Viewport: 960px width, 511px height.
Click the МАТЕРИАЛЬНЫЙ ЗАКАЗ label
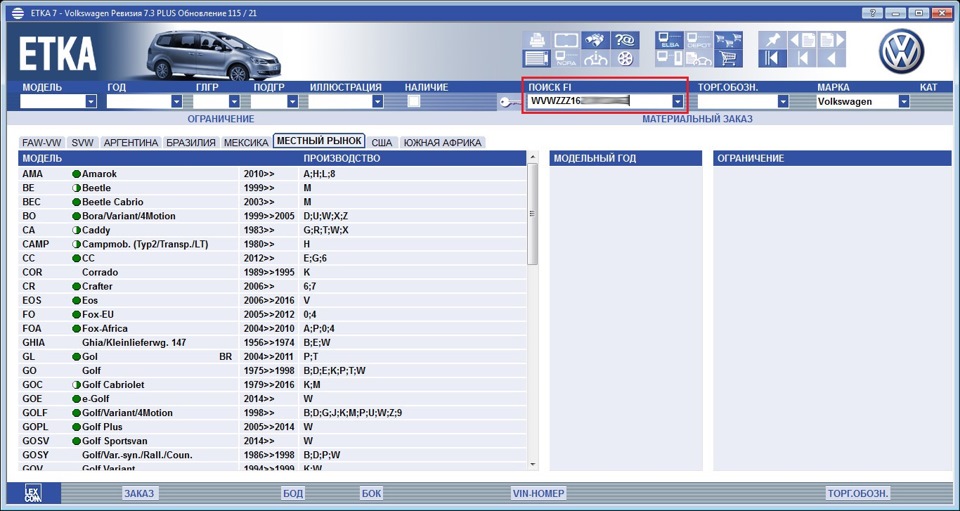697,119
